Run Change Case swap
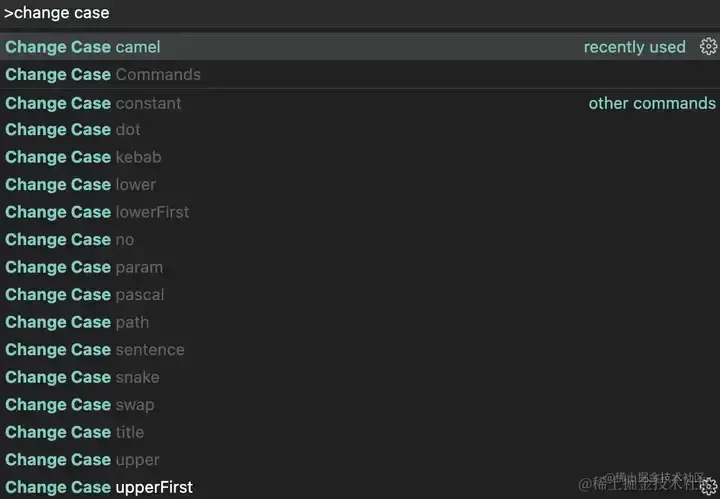 pos(360,405)
